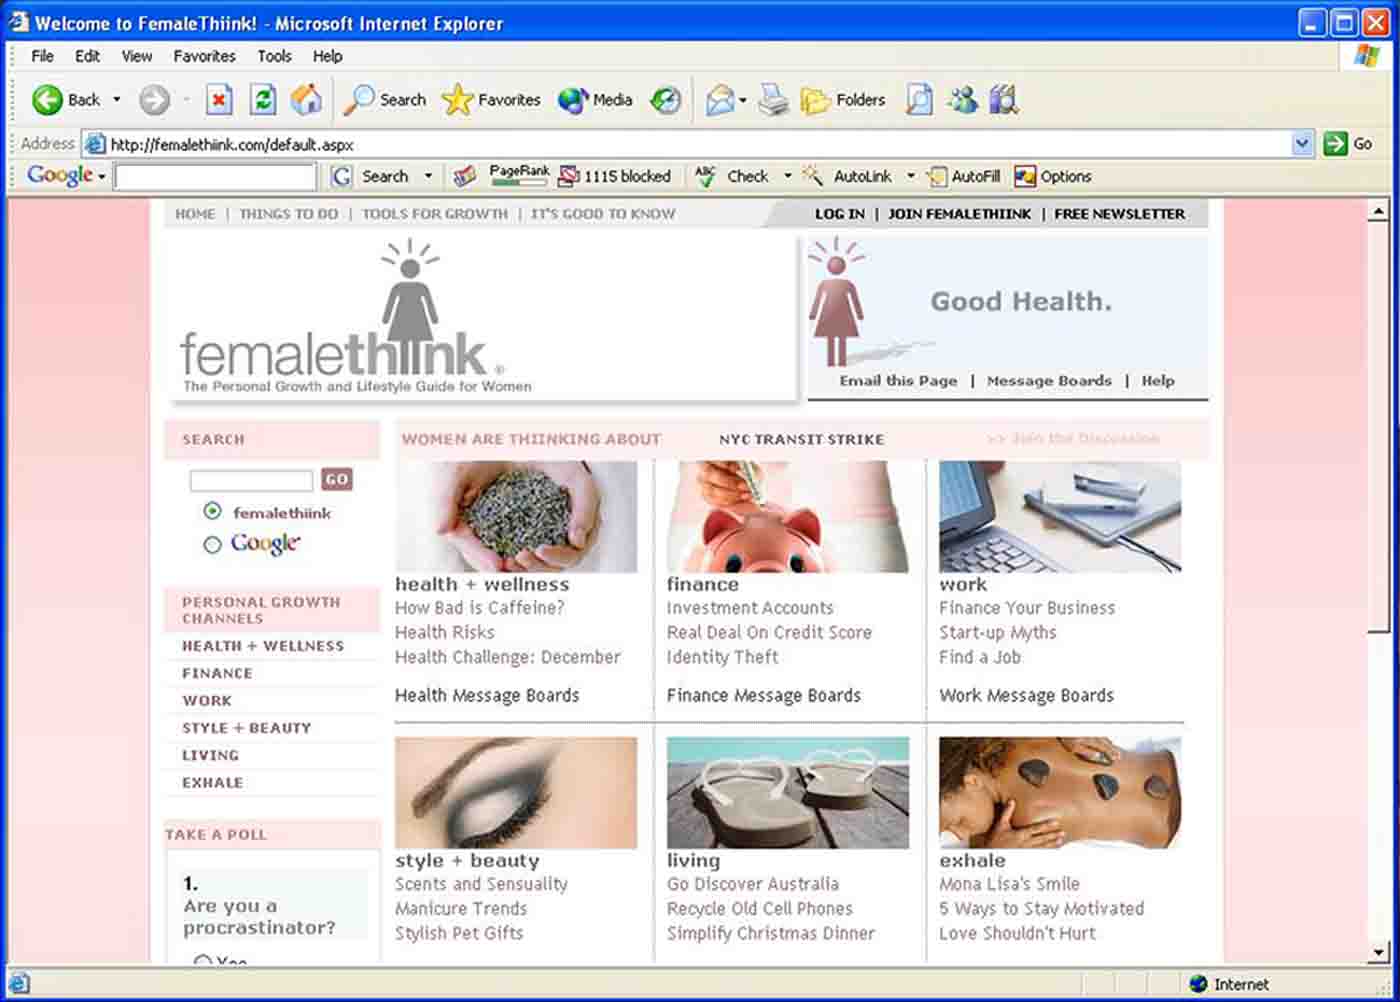1400x1002 pixels.
Task: Open the Edit menu
Action: [x=88, y=56]
